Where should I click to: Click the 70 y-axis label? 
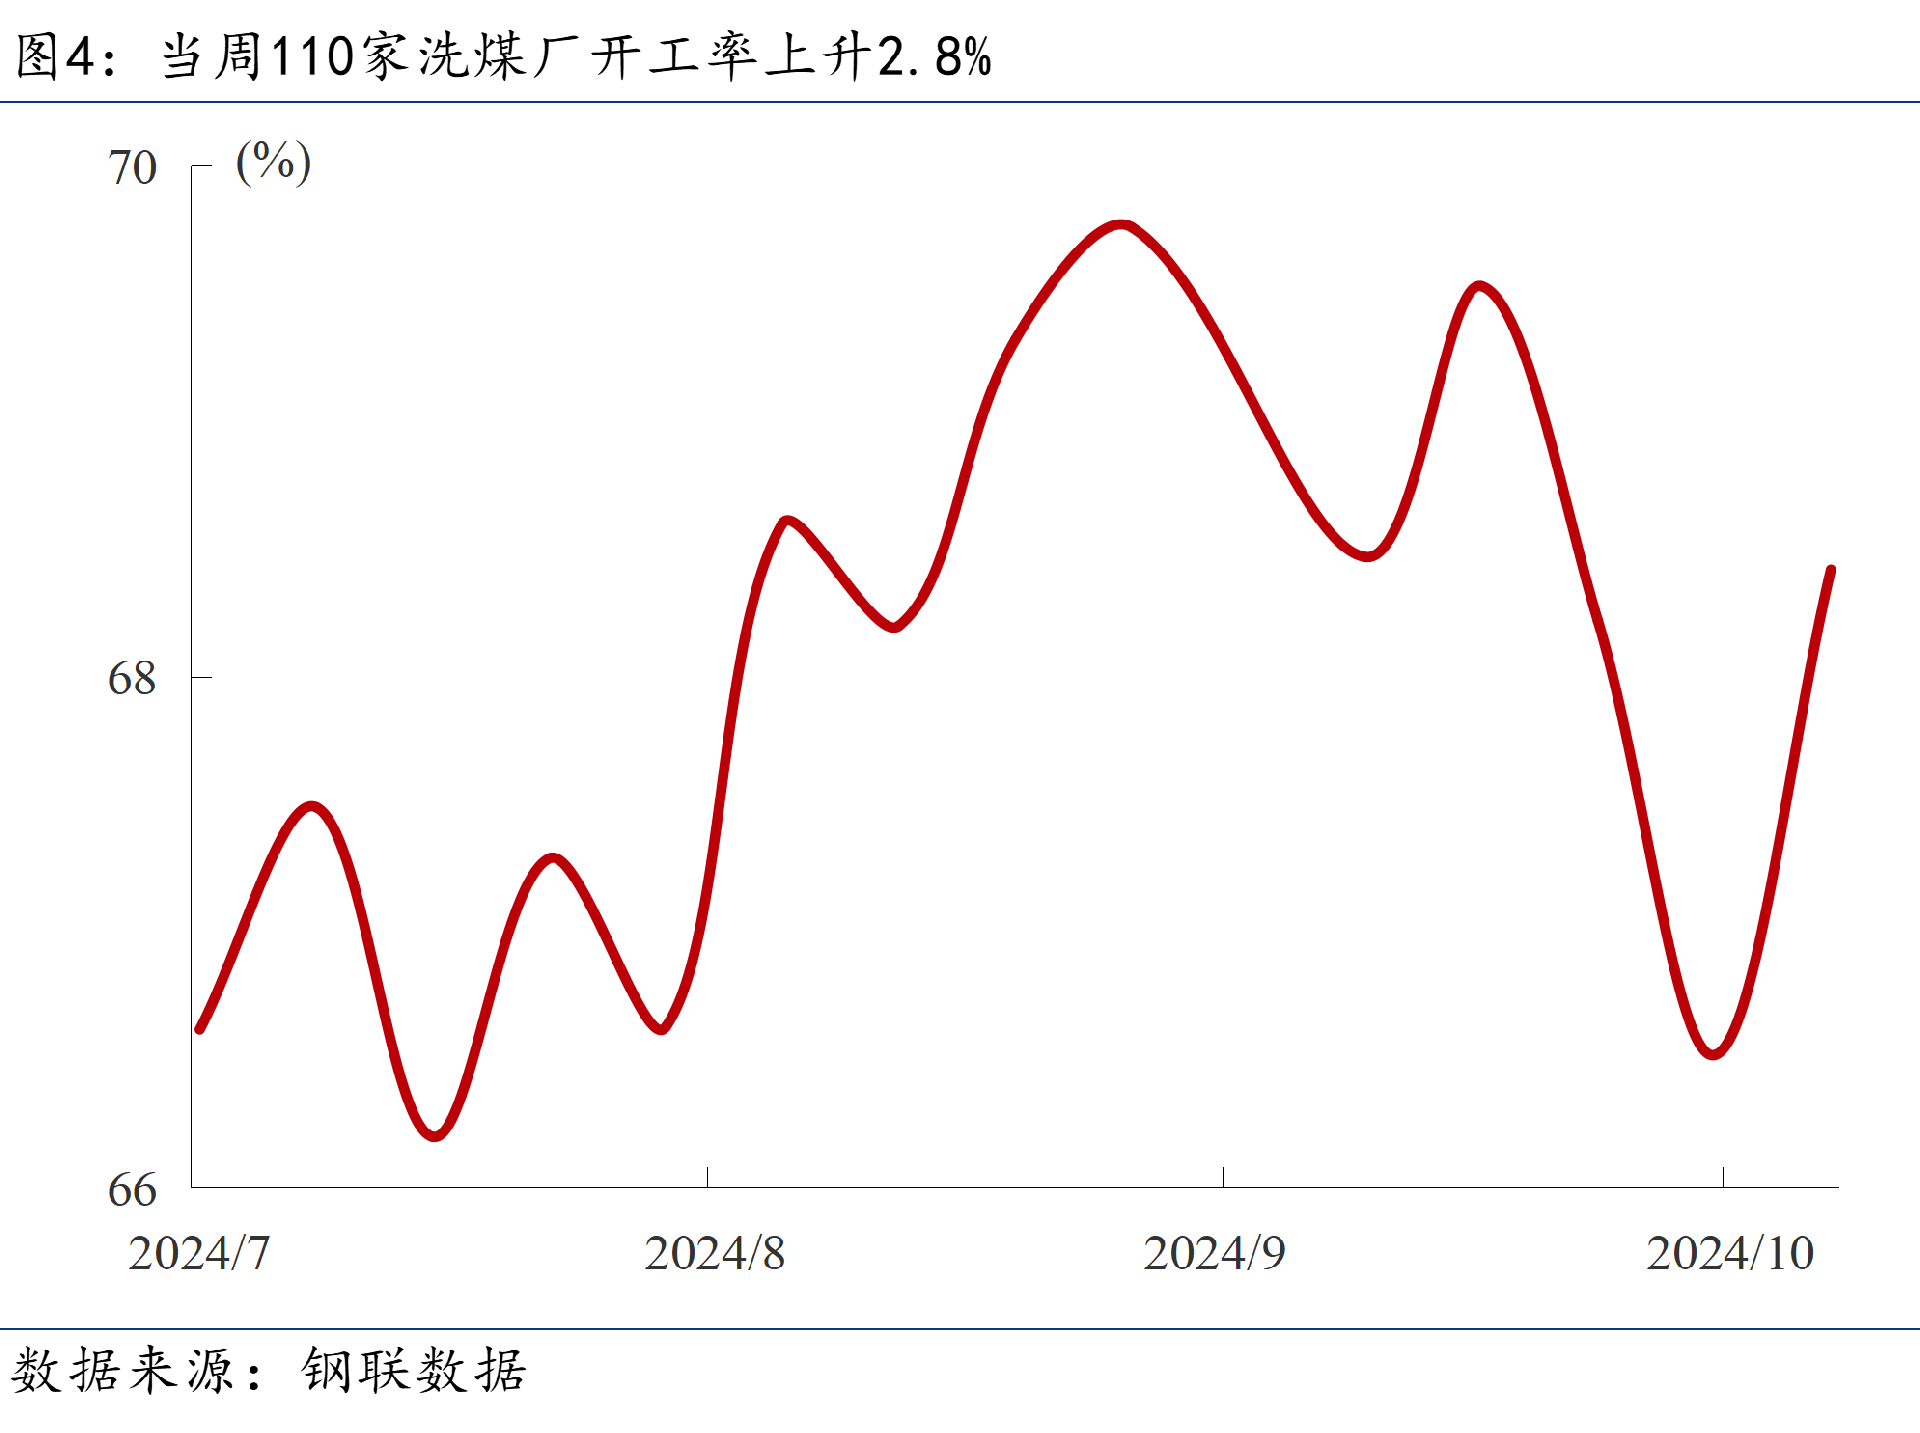click(132, 167)
